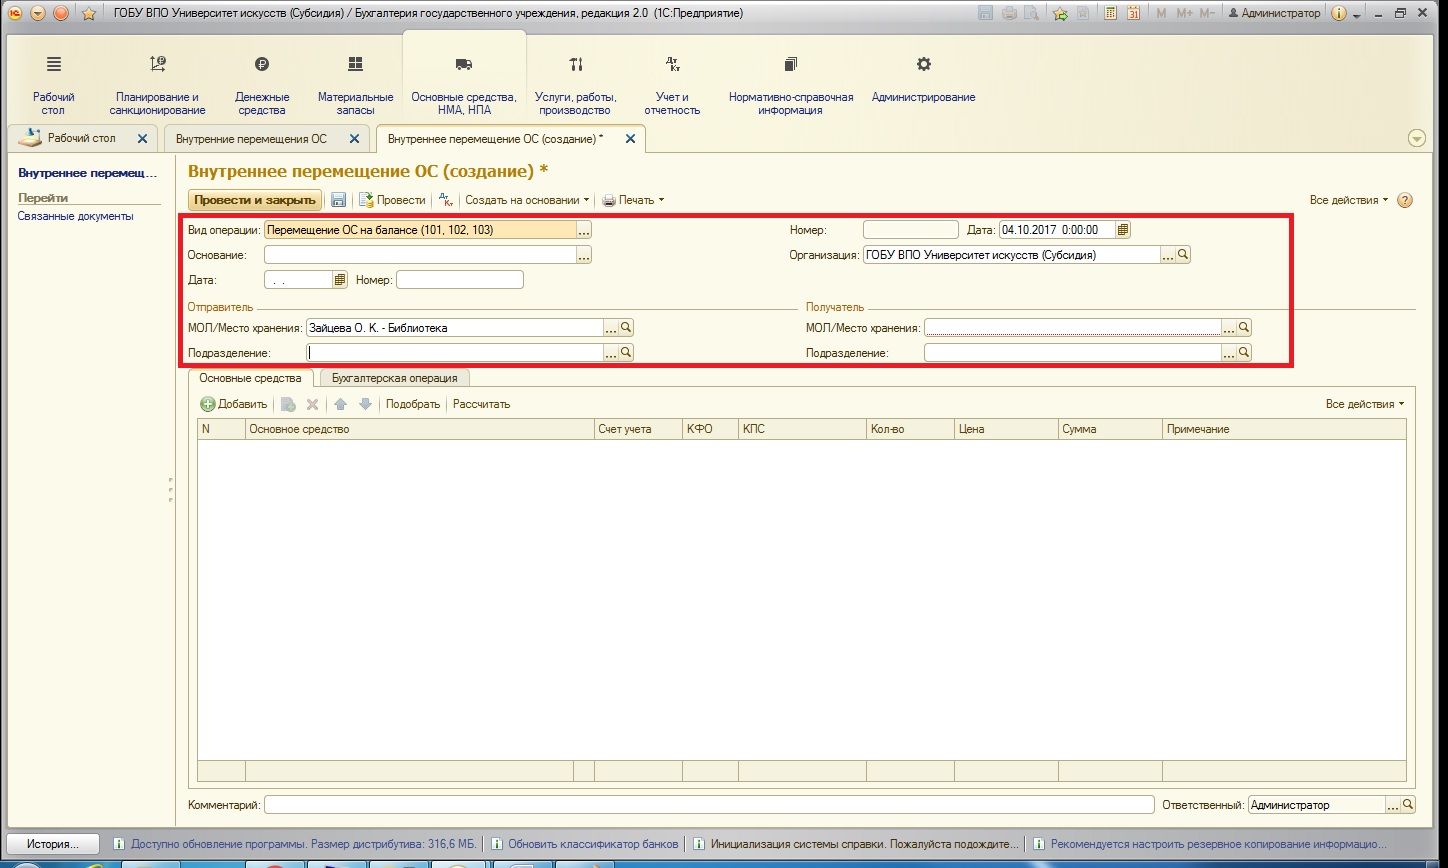
Task: Click magnifier icon beside Организация field
Action: 1183,255
